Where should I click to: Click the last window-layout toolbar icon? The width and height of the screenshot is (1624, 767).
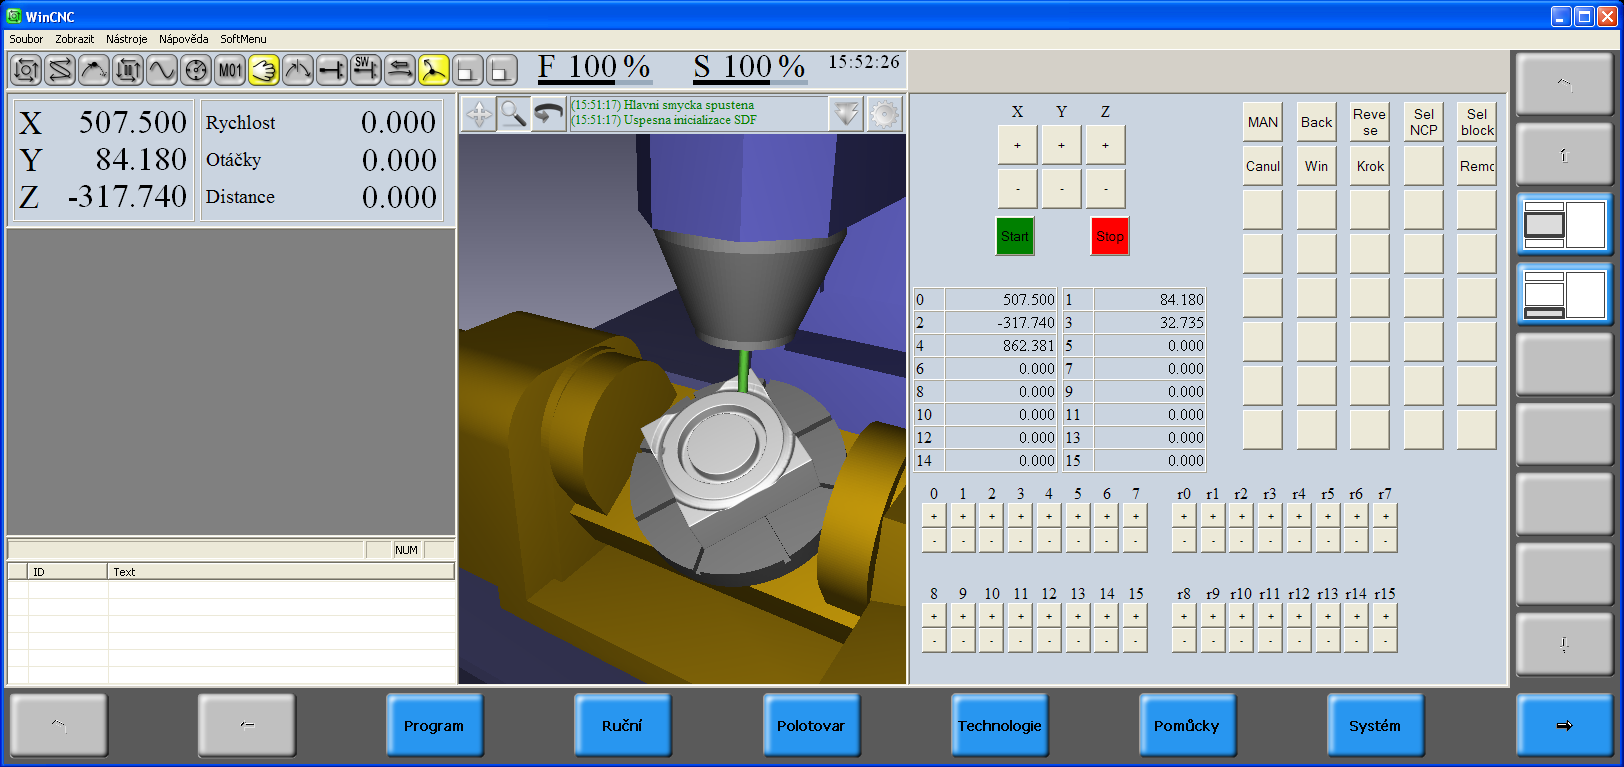coord(502,70)
